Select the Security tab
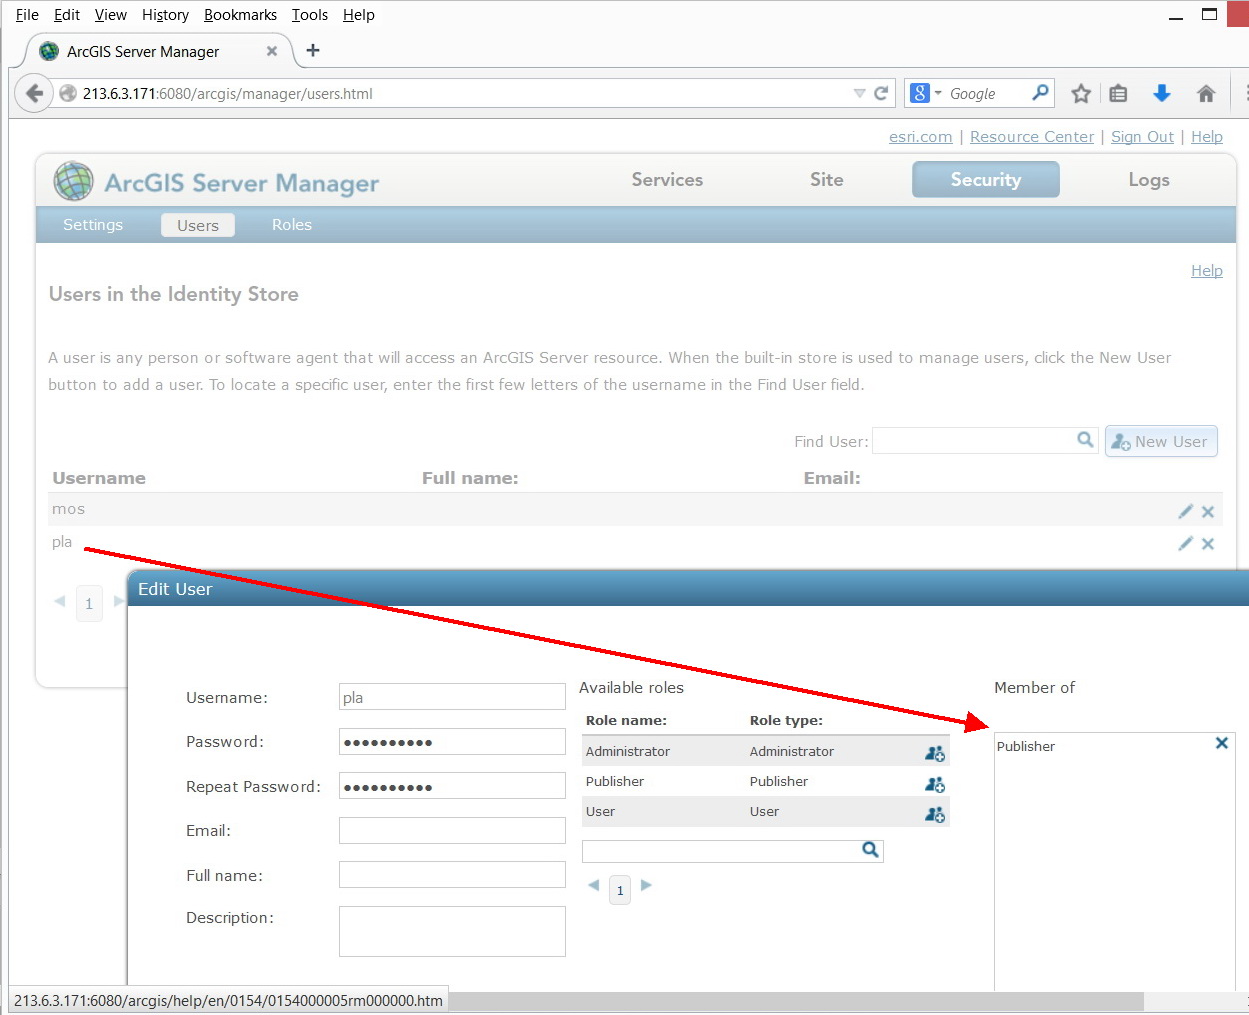The width and height of the screenshot is (1249, 1015). (986, 179)
